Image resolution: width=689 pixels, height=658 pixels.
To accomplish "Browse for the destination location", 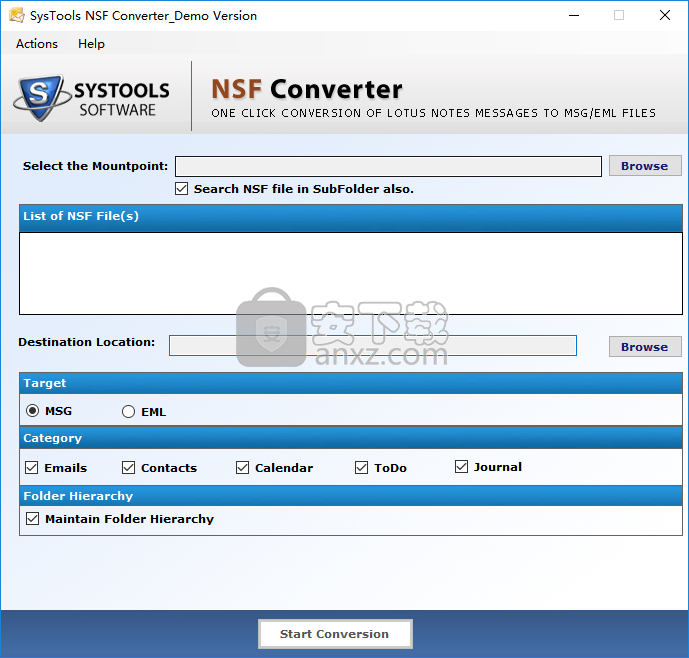I will 645,346.
